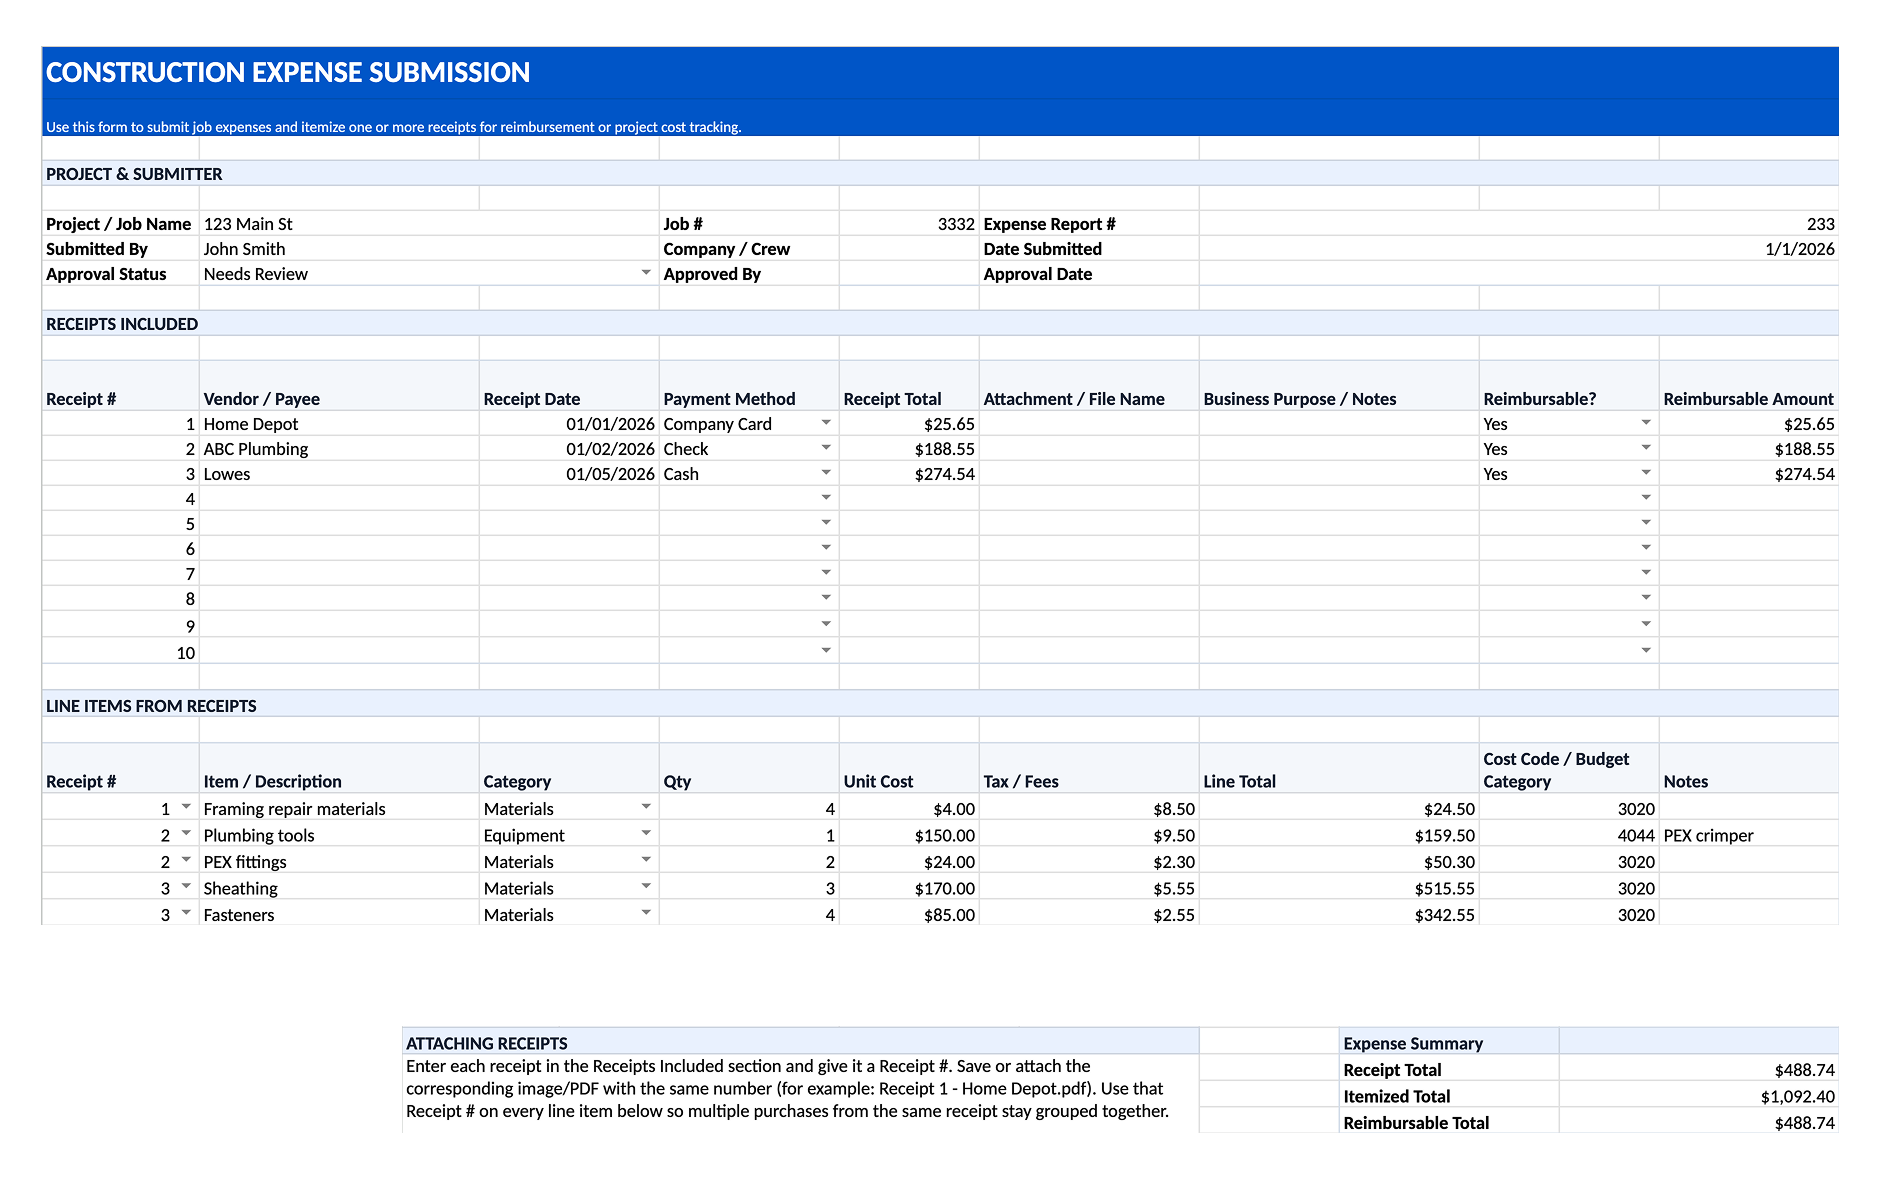The image size is (1891, 1179).
Task: Click the Cost Code 4044 cell
Action: [x=1569, y=835]
